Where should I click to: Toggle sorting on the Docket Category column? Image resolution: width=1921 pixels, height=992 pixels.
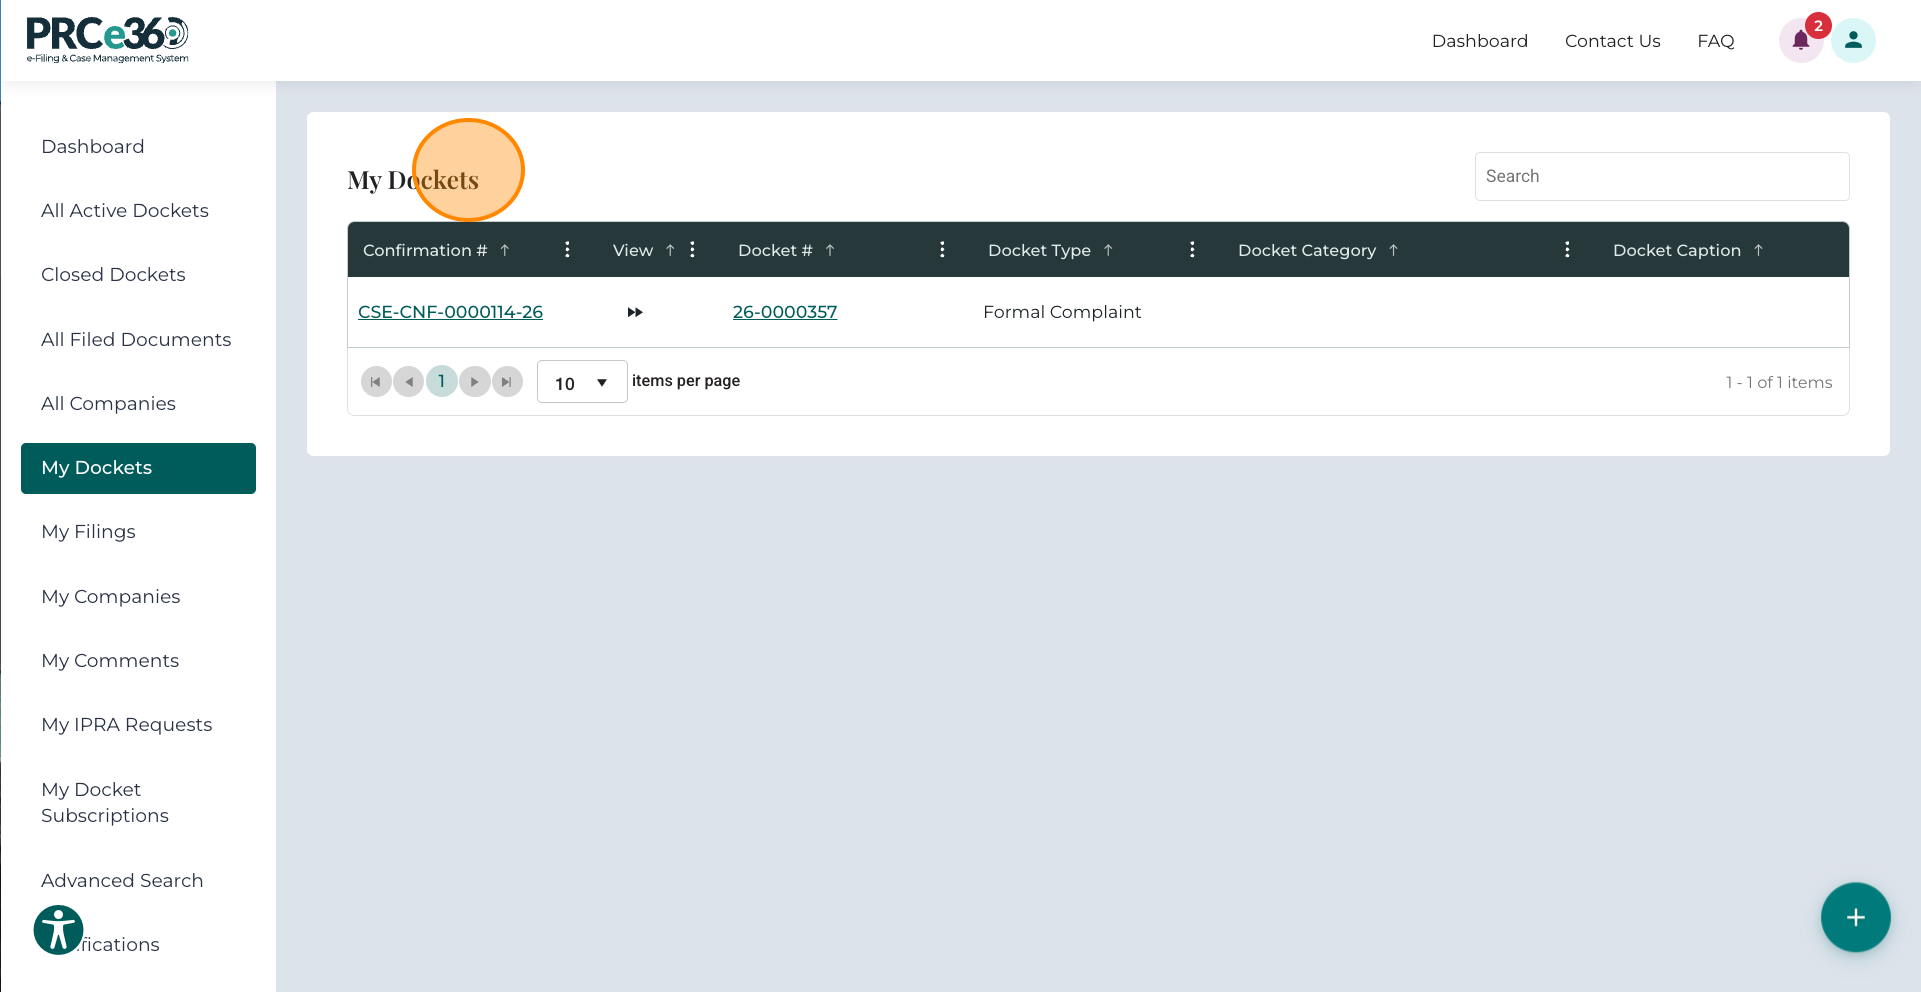1395,250
